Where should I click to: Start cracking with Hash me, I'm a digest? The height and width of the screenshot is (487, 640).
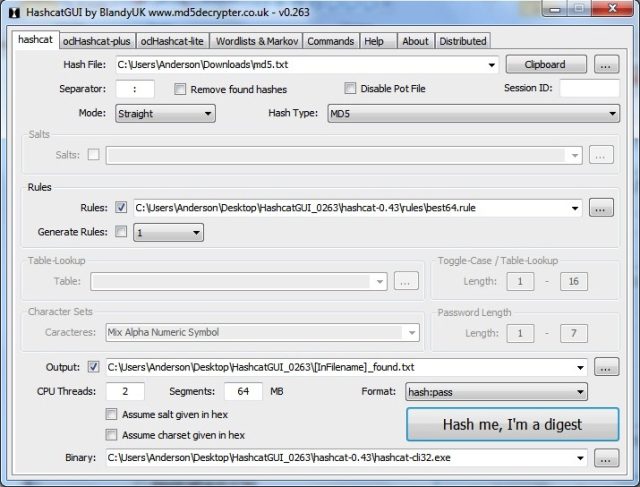point(512,424)
